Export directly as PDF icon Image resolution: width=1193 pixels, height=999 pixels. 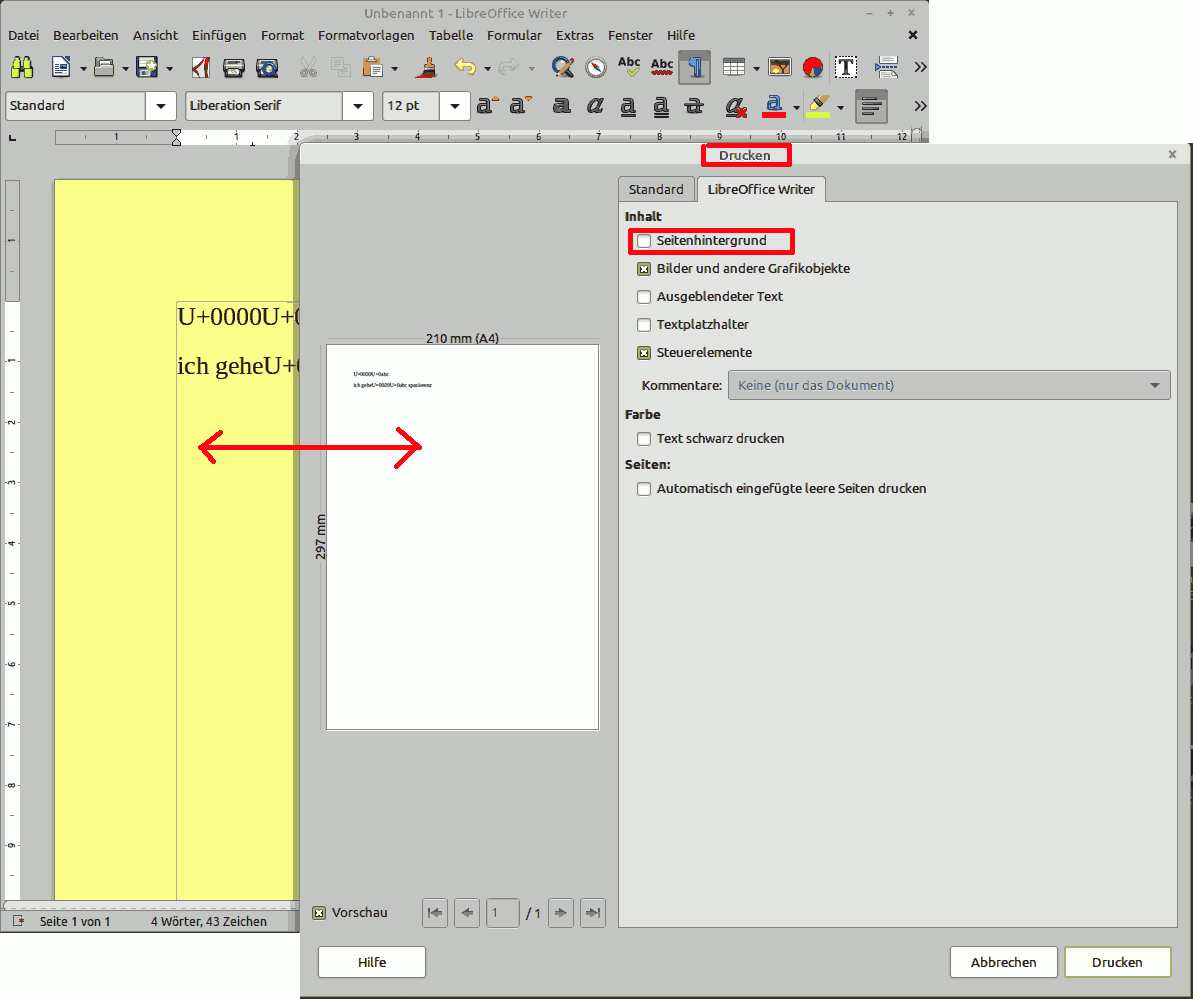click(x=201, y=68)
